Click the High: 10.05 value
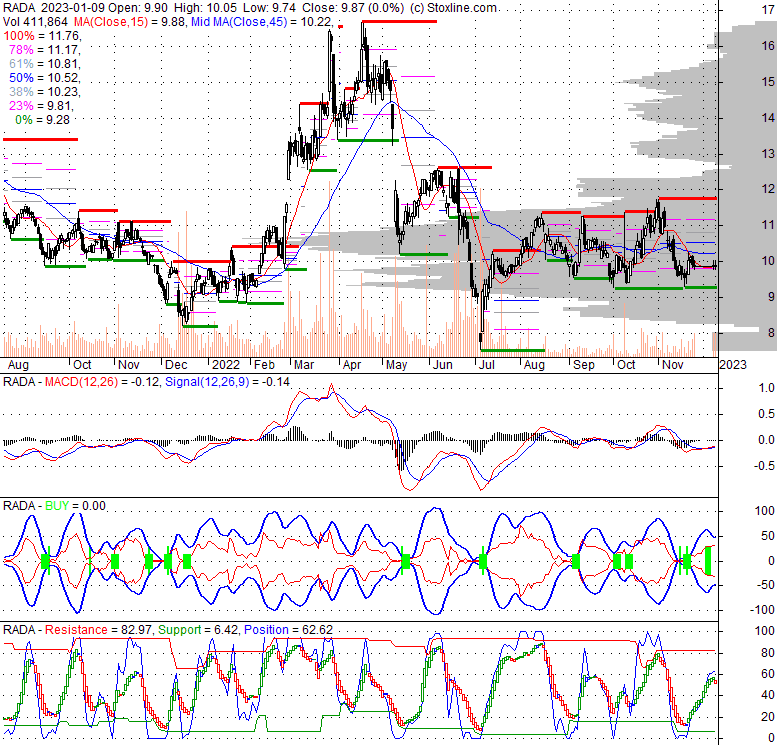Screen dimensions: 778x746 point(205,8)
